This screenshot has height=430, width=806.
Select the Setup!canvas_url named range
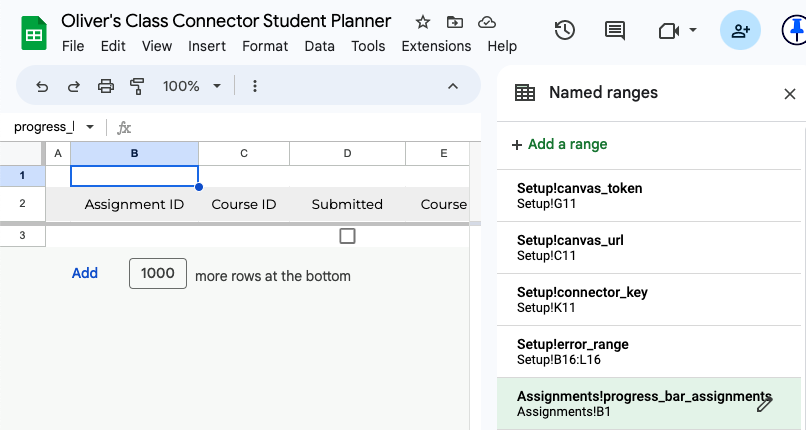tap(649, 248)
